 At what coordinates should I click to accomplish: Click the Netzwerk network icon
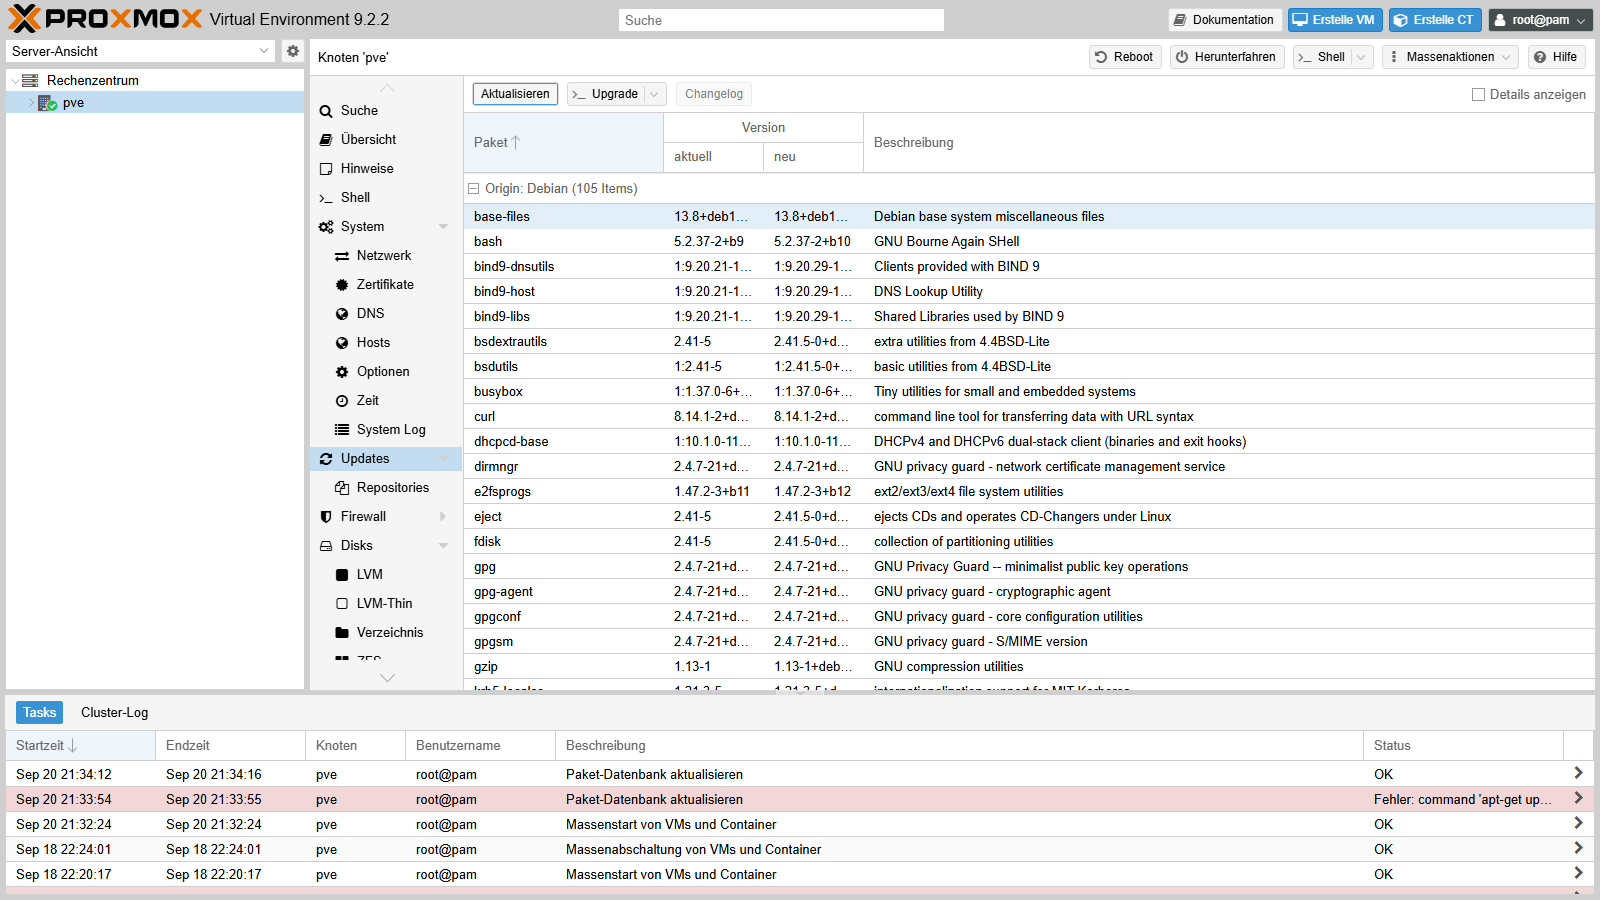tap(342, 256)
